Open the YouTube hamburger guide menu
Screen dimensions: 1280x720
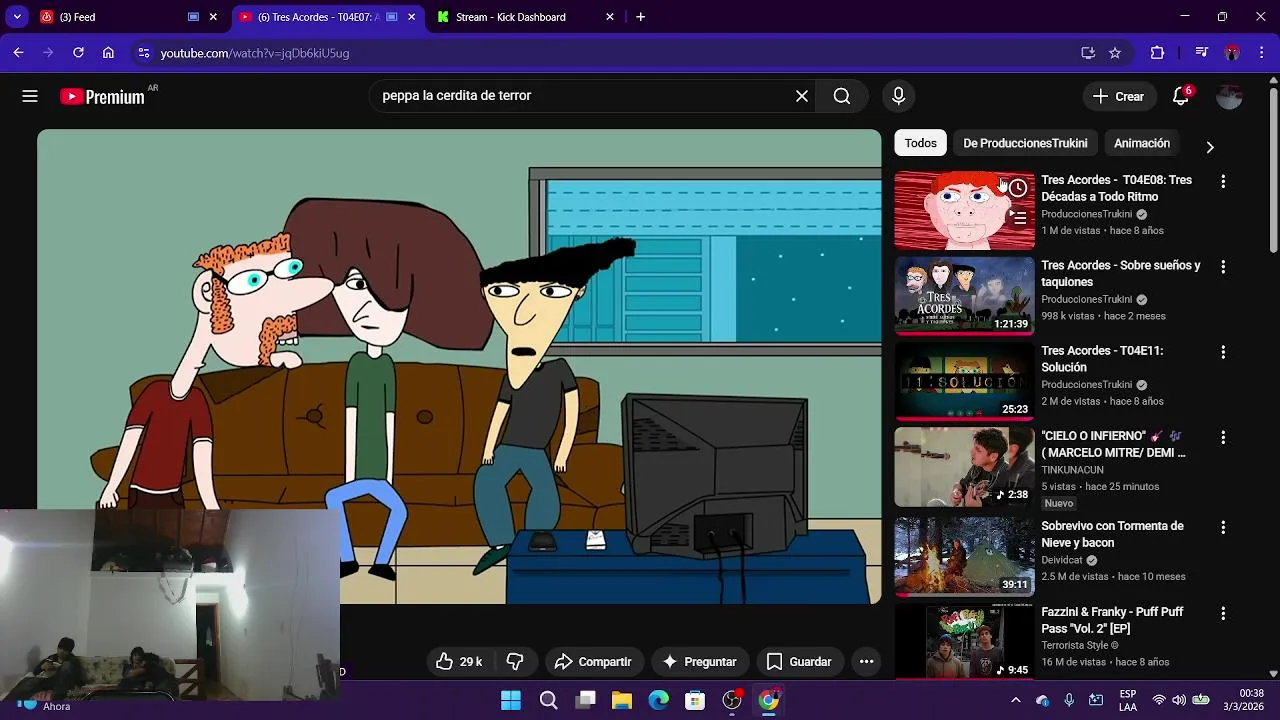(30, 96)
